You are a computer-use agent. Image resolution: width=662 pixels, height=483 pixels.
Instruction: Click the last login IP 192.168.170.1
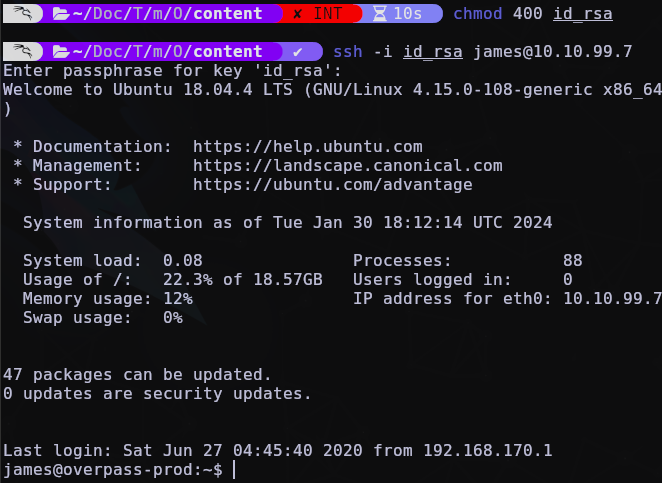pyautogui.click(x=488, y=450)
